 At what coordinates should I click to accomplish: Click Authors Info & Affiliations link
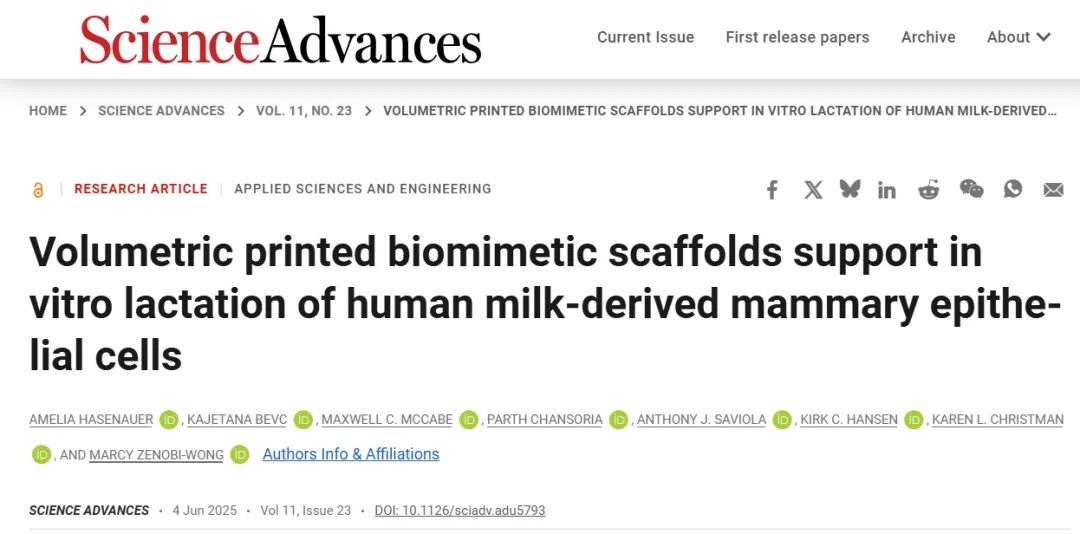pyautogui.click(x=350, y=454)
